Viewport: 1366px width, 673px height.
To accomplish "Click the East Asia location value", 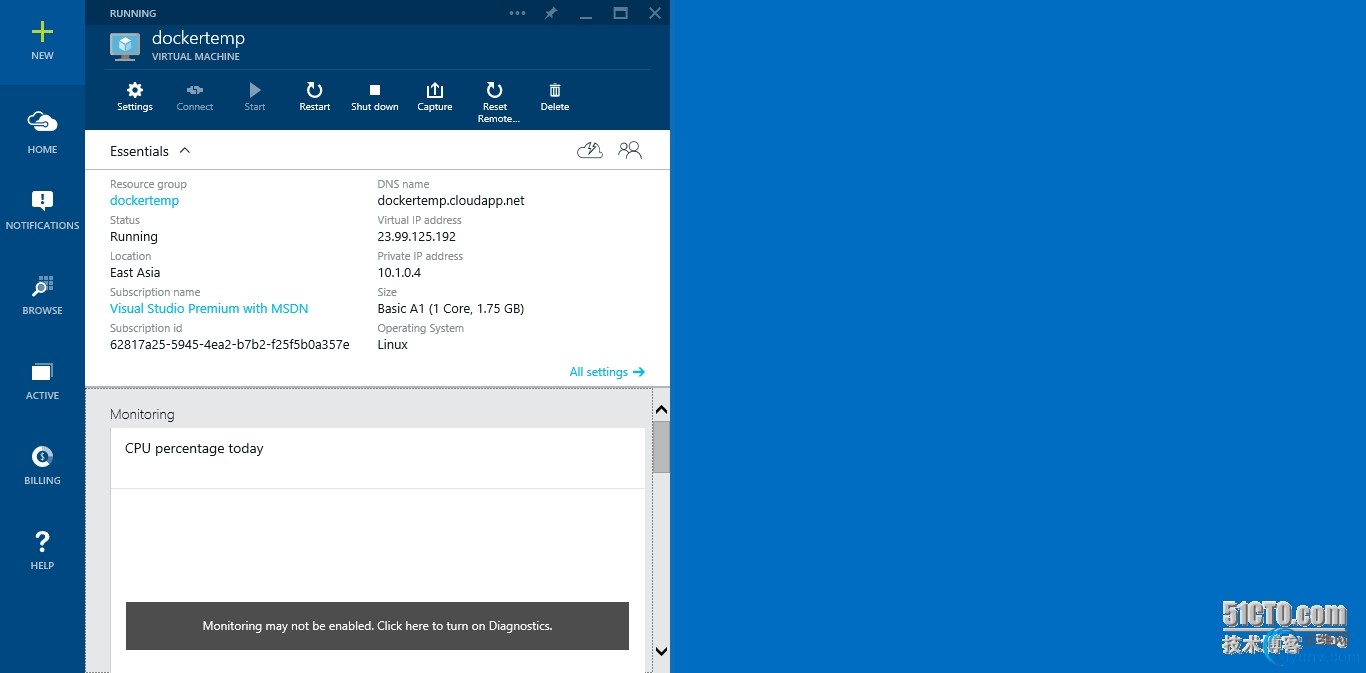I will coord(135,272).
